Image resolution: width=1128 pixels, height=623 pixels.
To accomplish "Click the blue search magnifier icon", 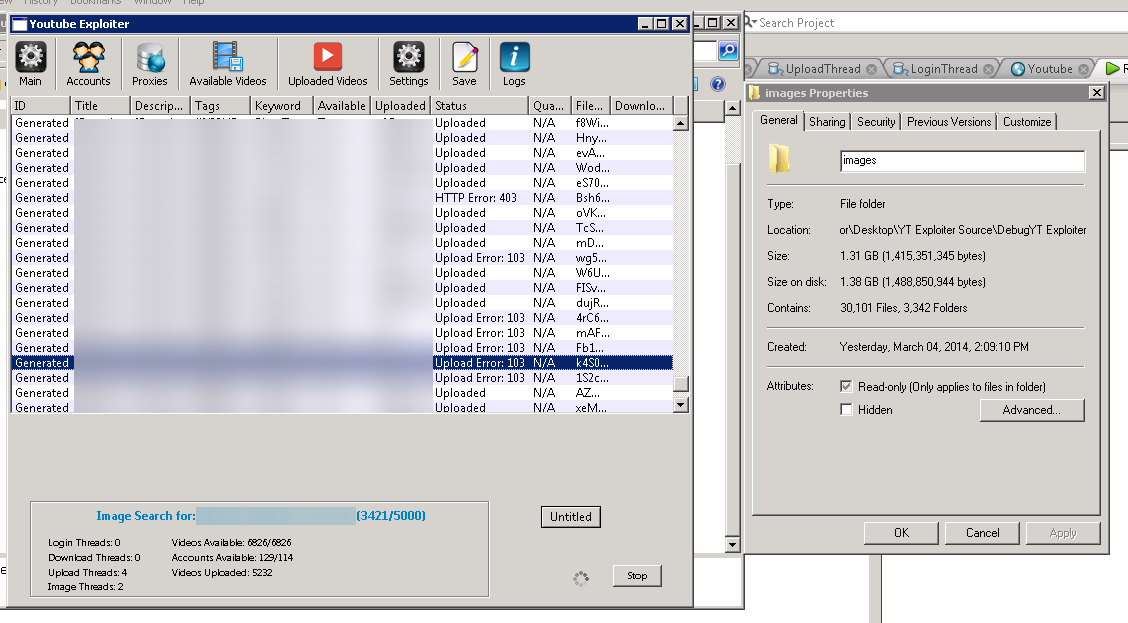I will (728, 50).
